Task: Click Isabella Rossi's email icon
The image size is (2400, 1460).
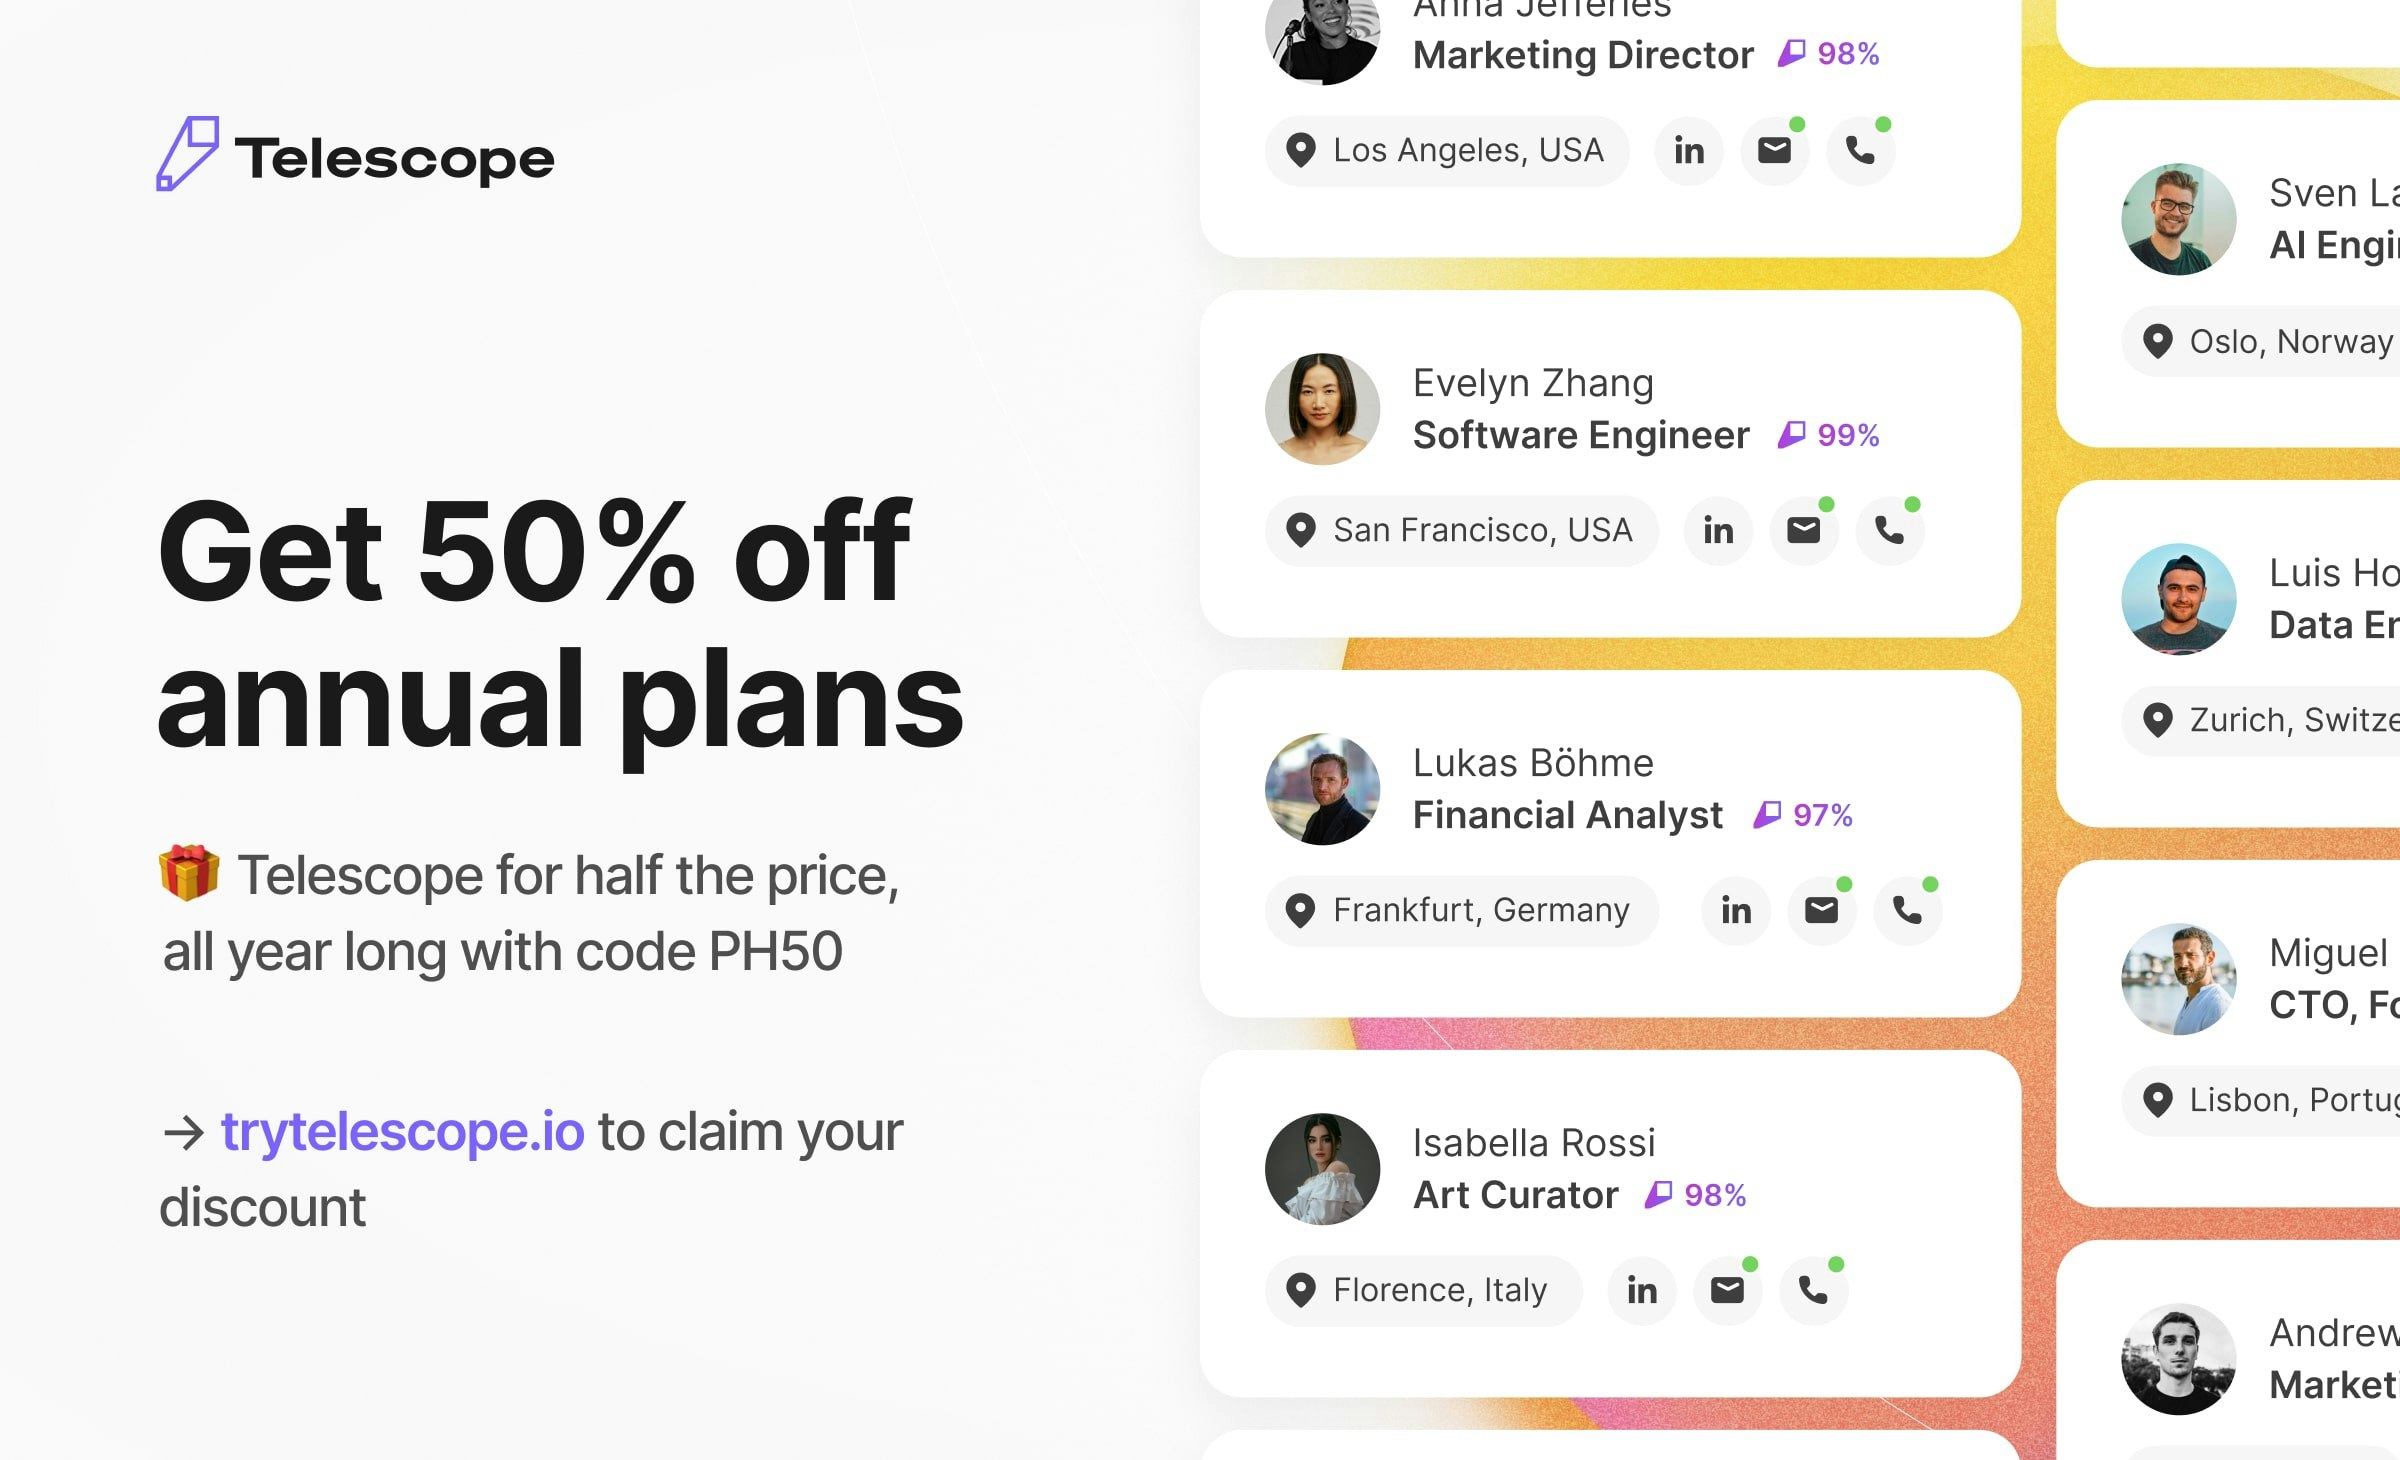Action: click(x=1727, y=1290)
